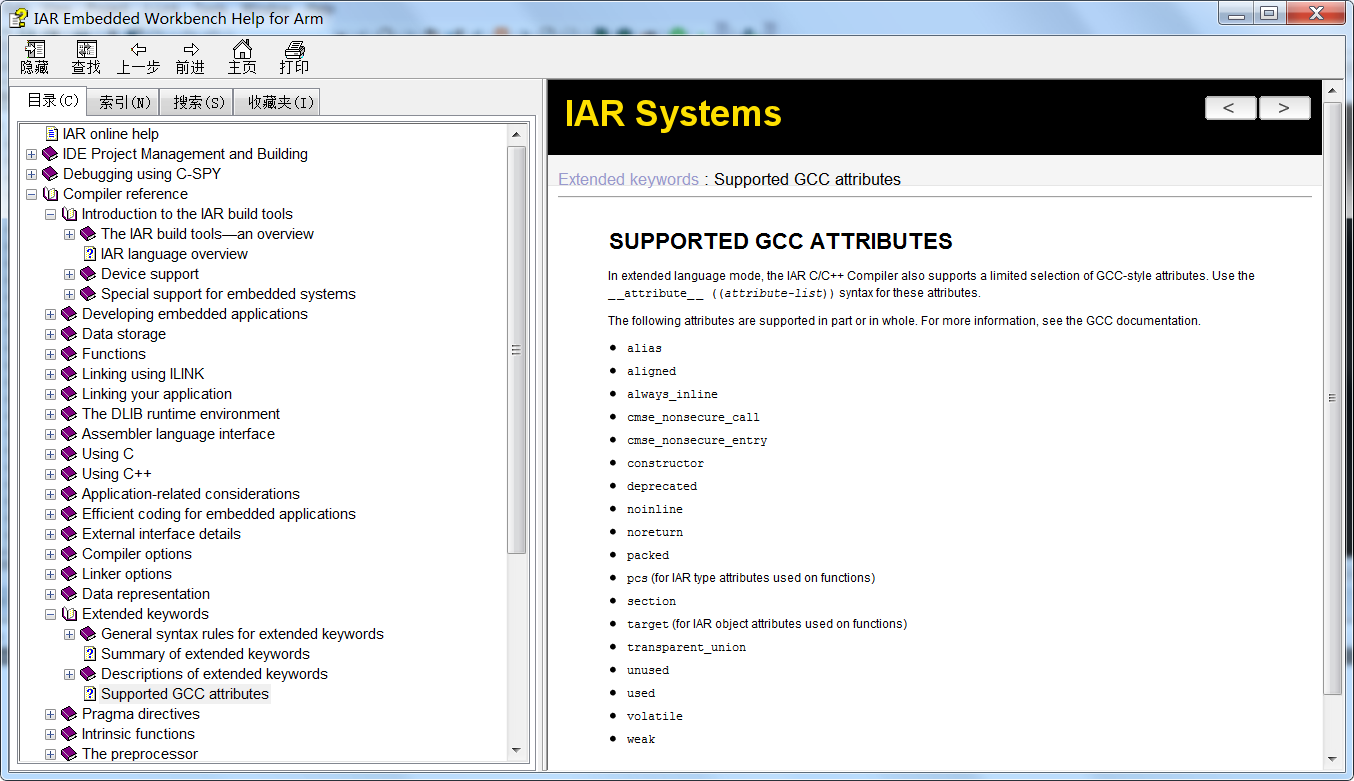Open Assembler language interface topic

tap(178, 434)
